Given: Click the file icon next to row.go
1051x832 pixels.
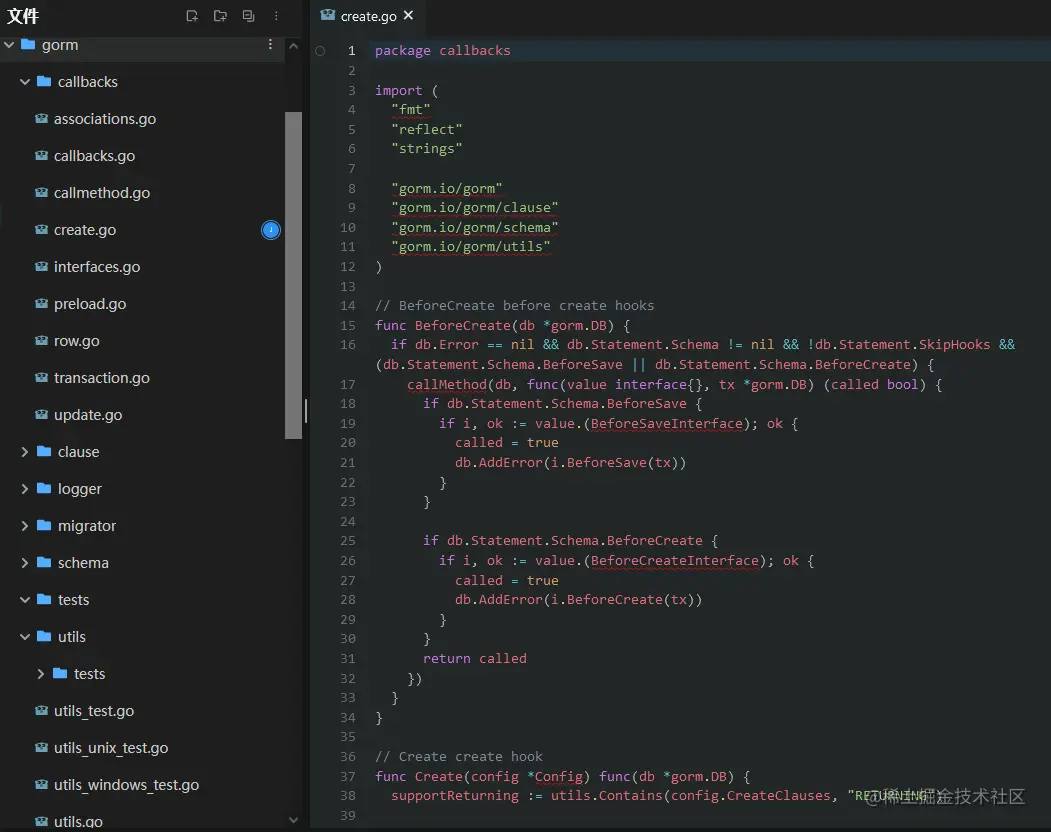Looking at the screenshot, I should (42, 341).
